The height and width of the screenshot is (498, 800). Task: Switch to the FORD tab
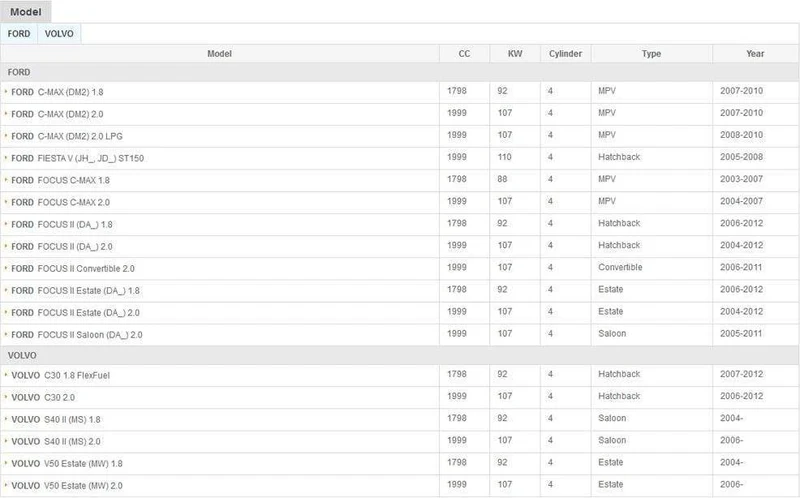(x=19, y=34)
